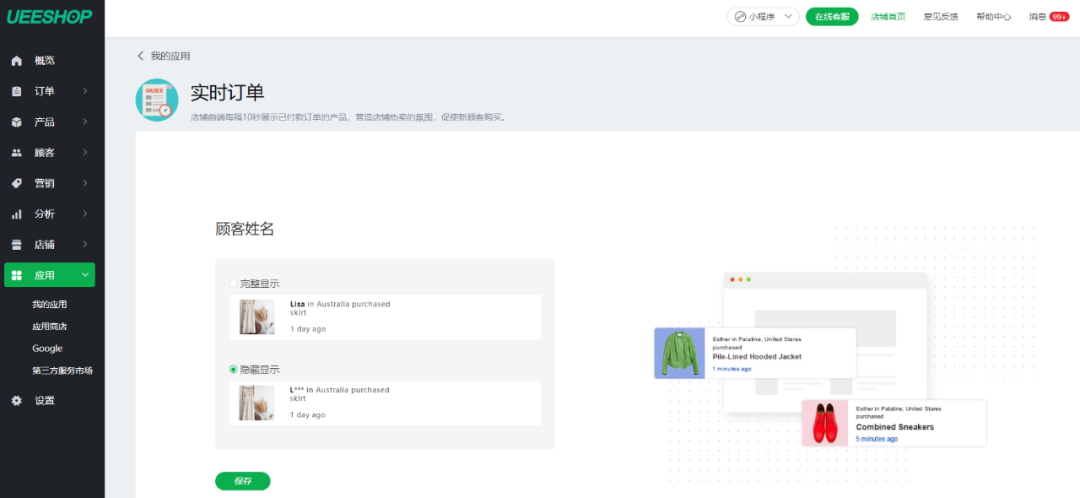The width and height of the screenshot is (1080, 498).
Task: Click the 店铺 storefront icon
Action: click(x=17, y=245)
